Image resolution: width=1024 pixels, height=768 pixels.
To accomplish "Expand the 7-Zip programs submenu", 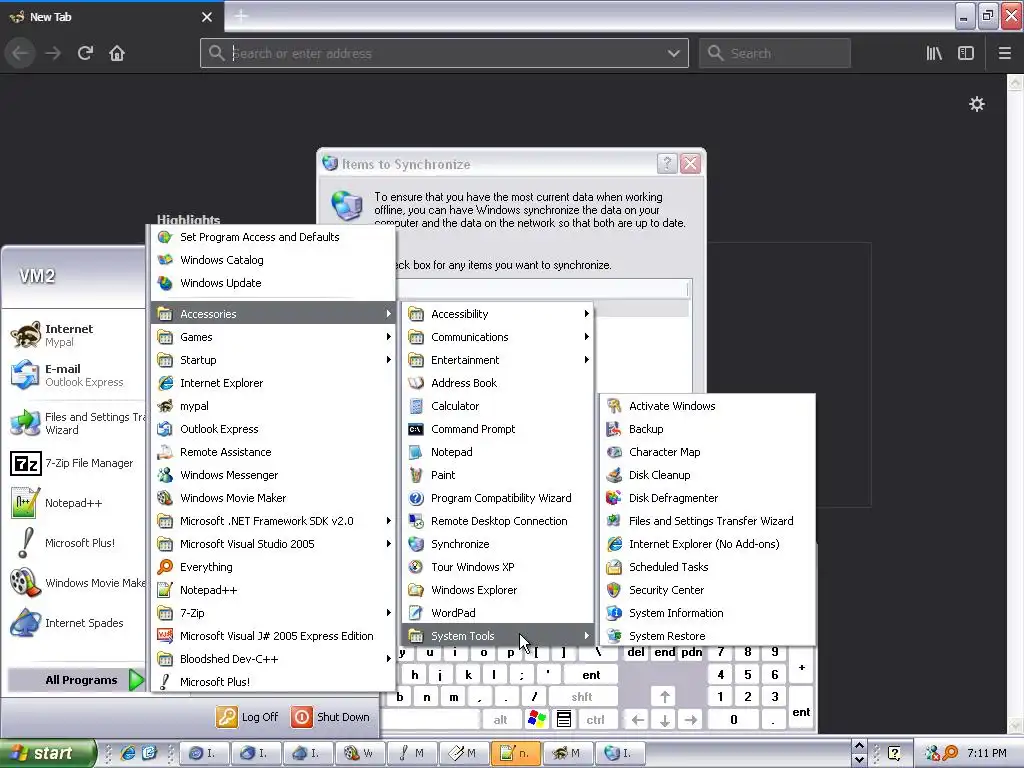I will click(x=273, y=613).
